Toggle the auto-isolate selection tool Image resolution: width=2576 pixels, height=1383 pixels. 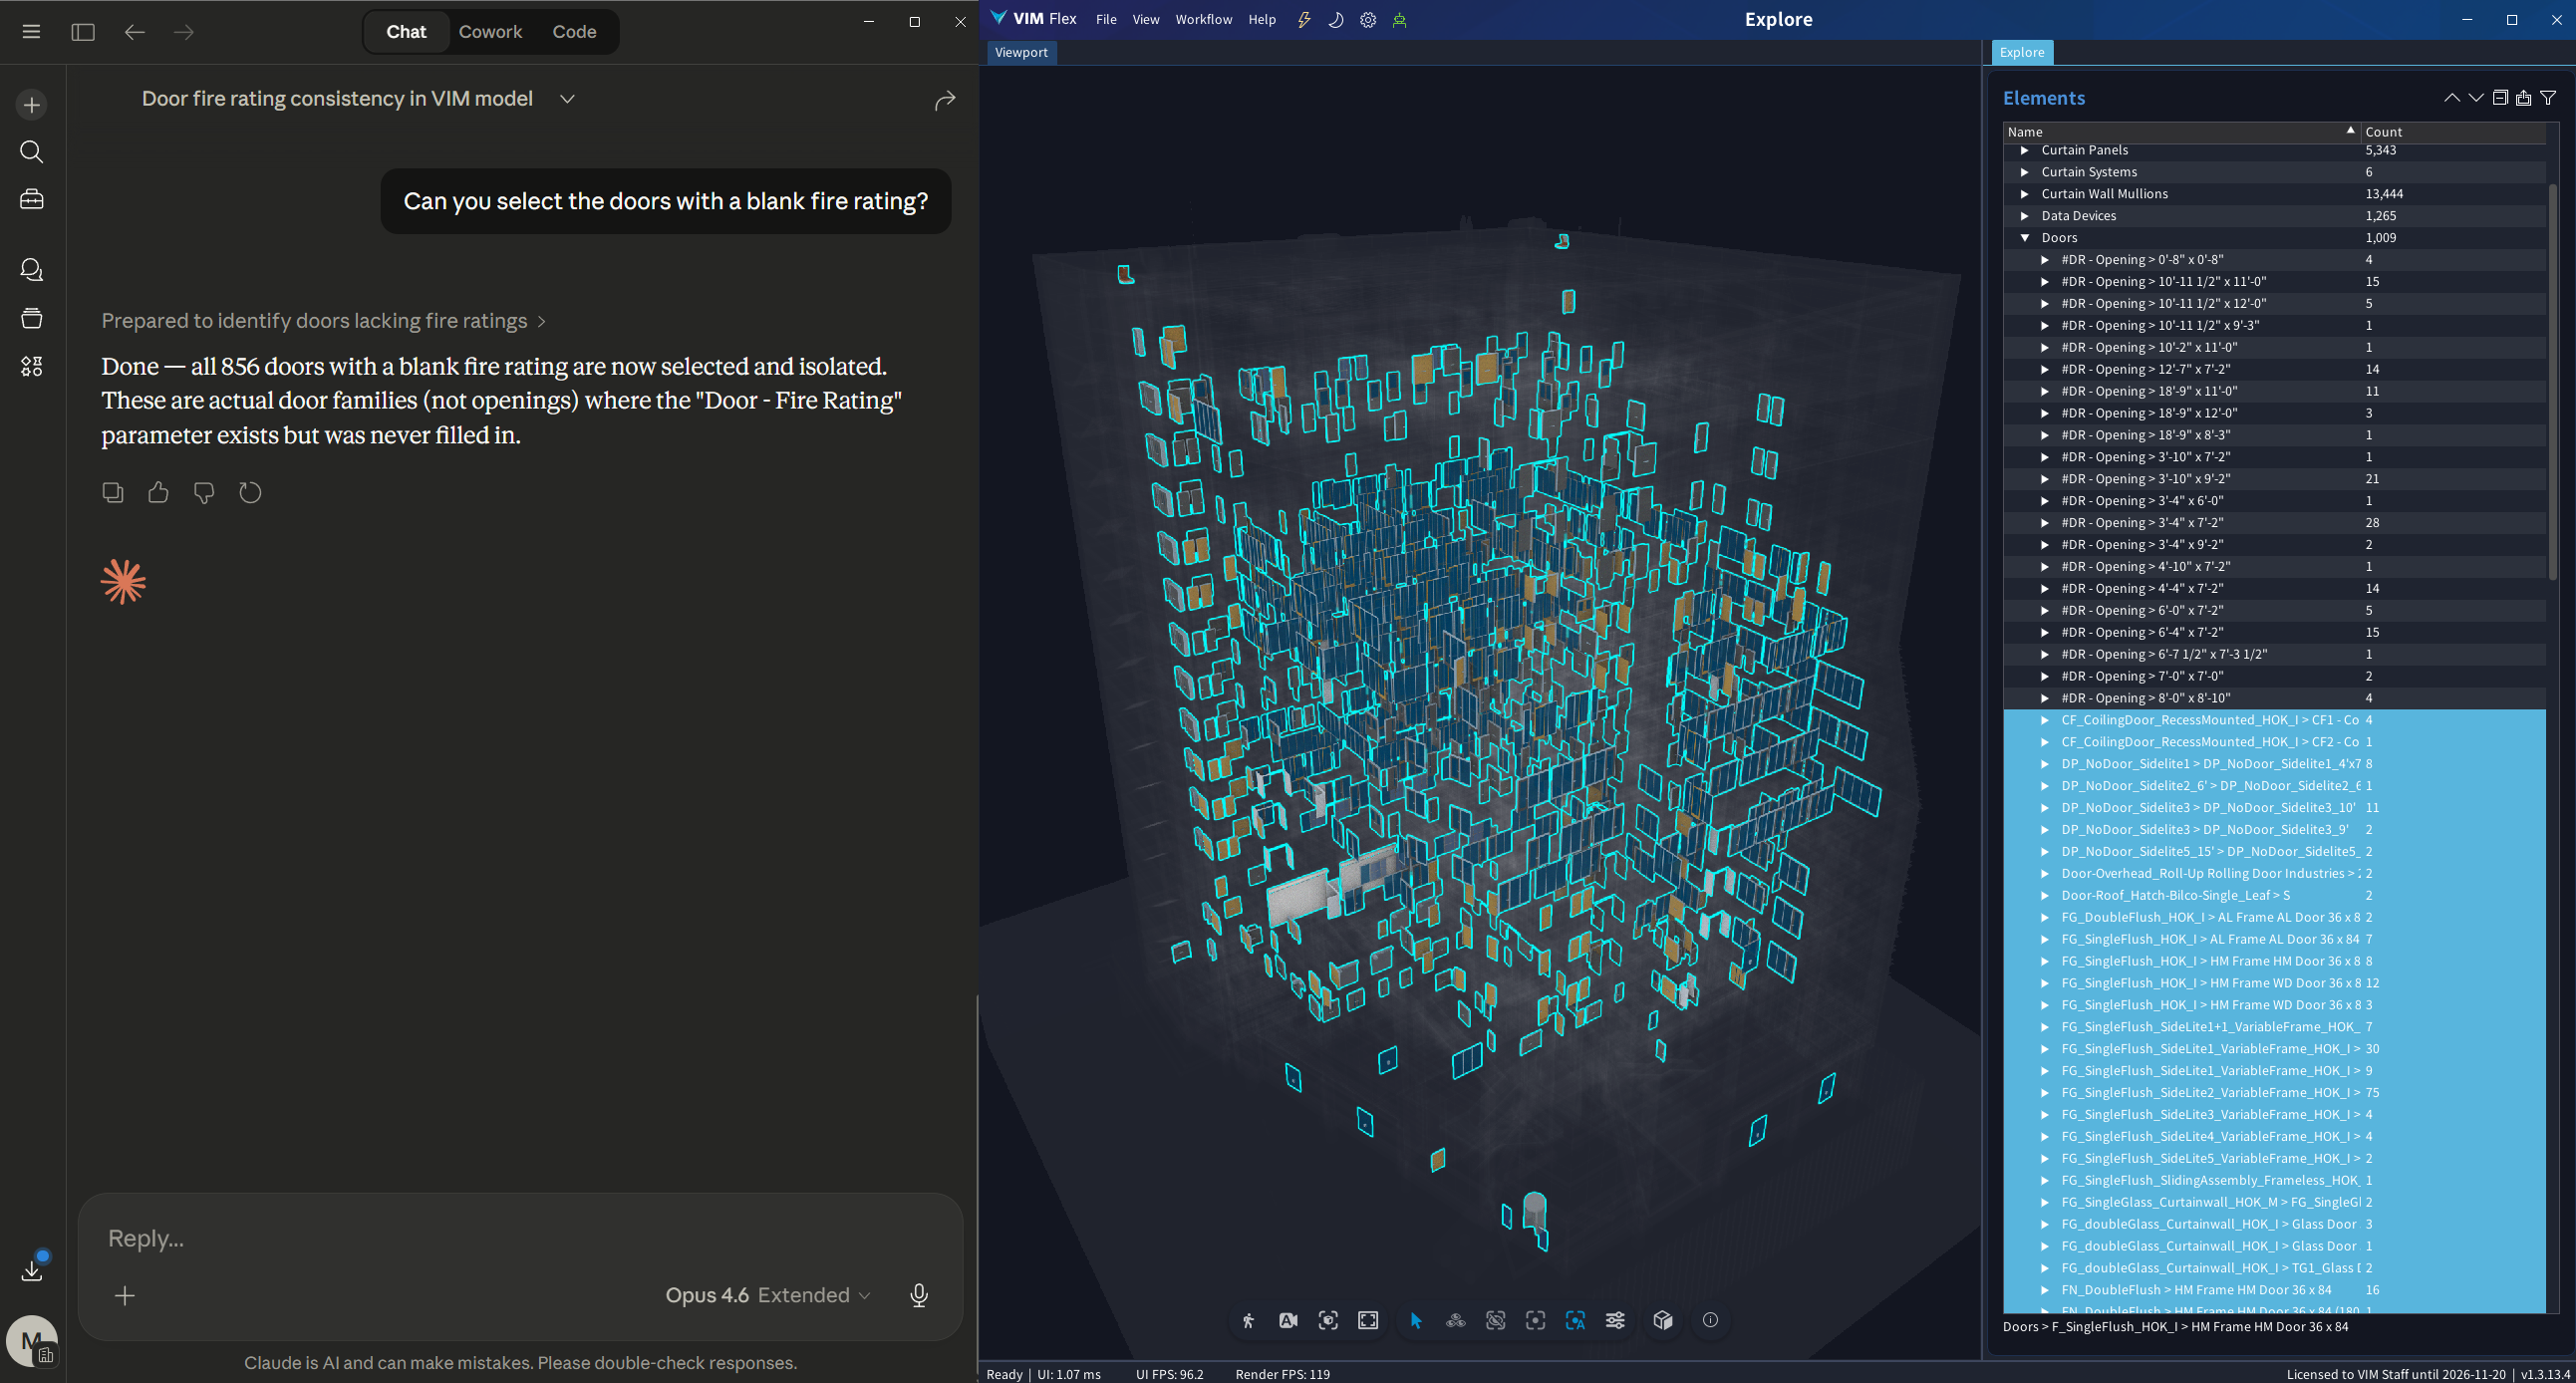pos(1575,1321)
